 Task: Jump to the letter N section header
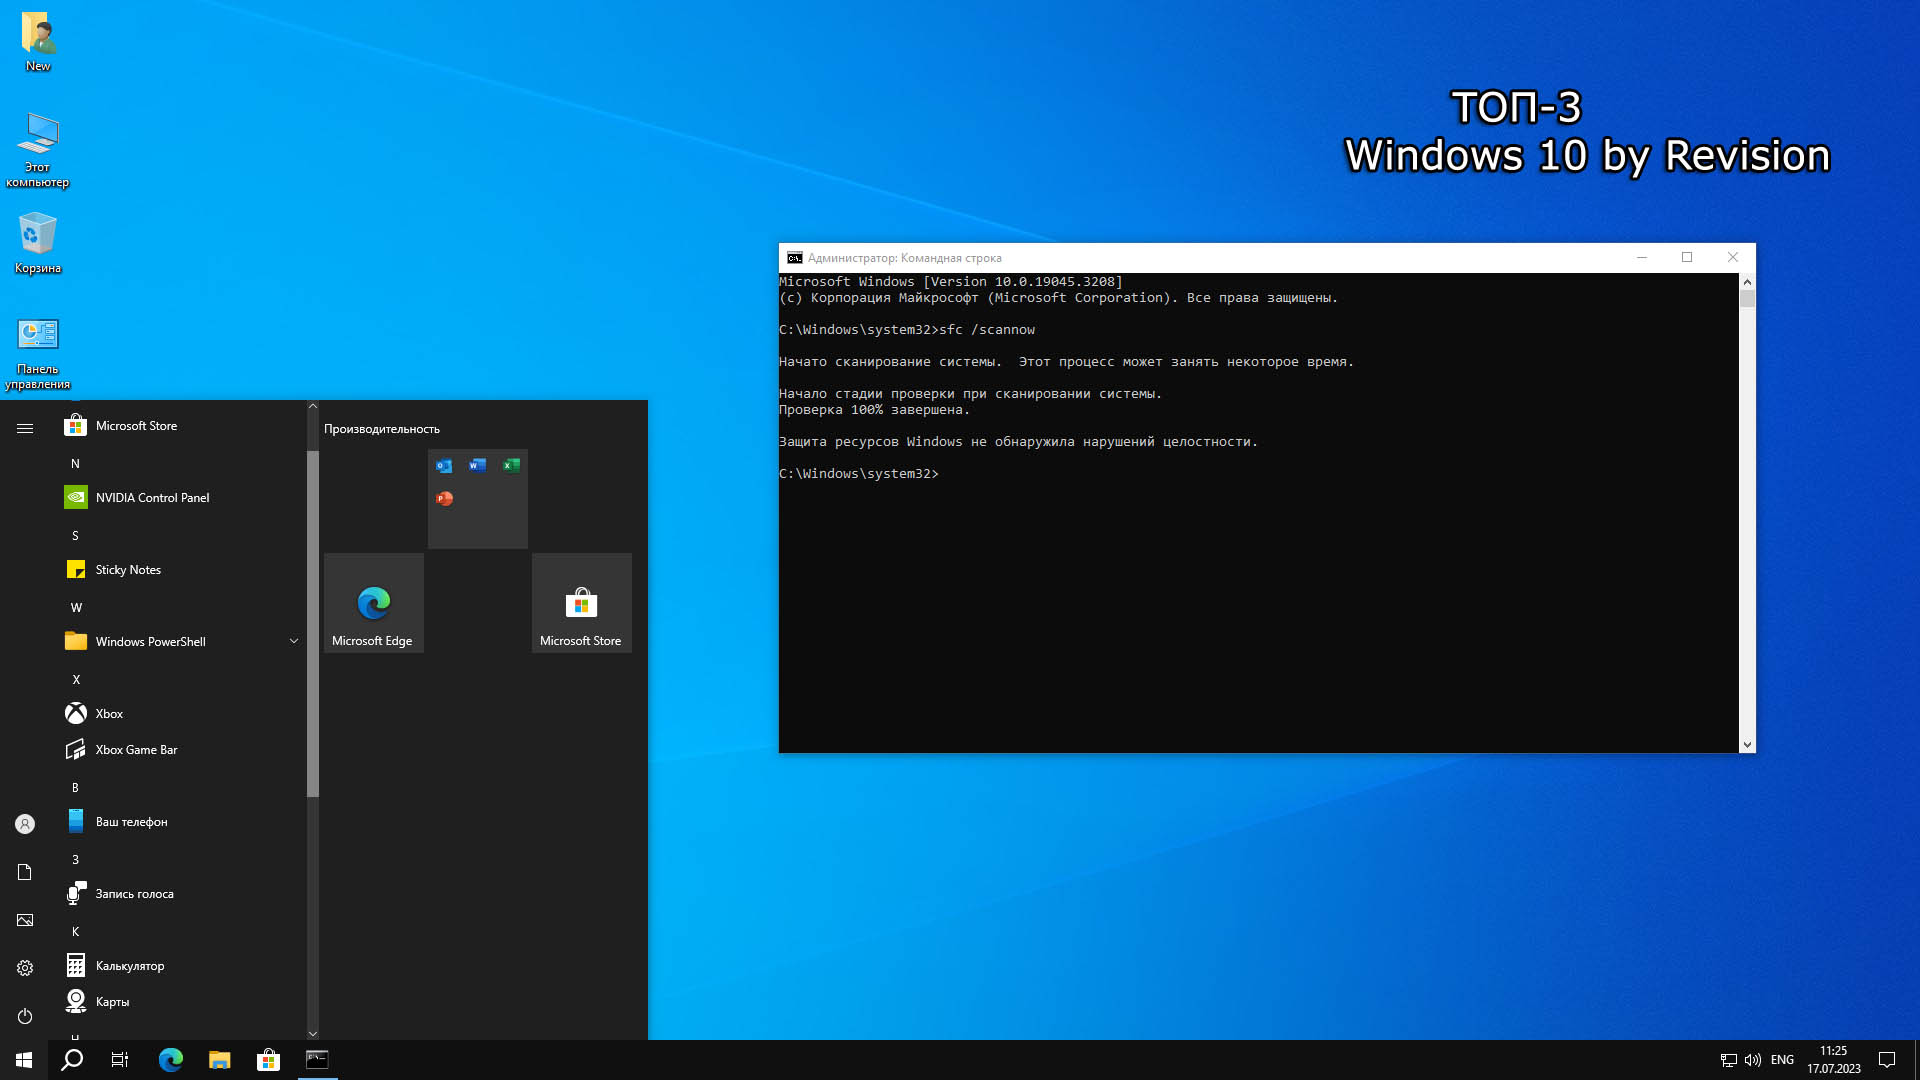[75, 463]
